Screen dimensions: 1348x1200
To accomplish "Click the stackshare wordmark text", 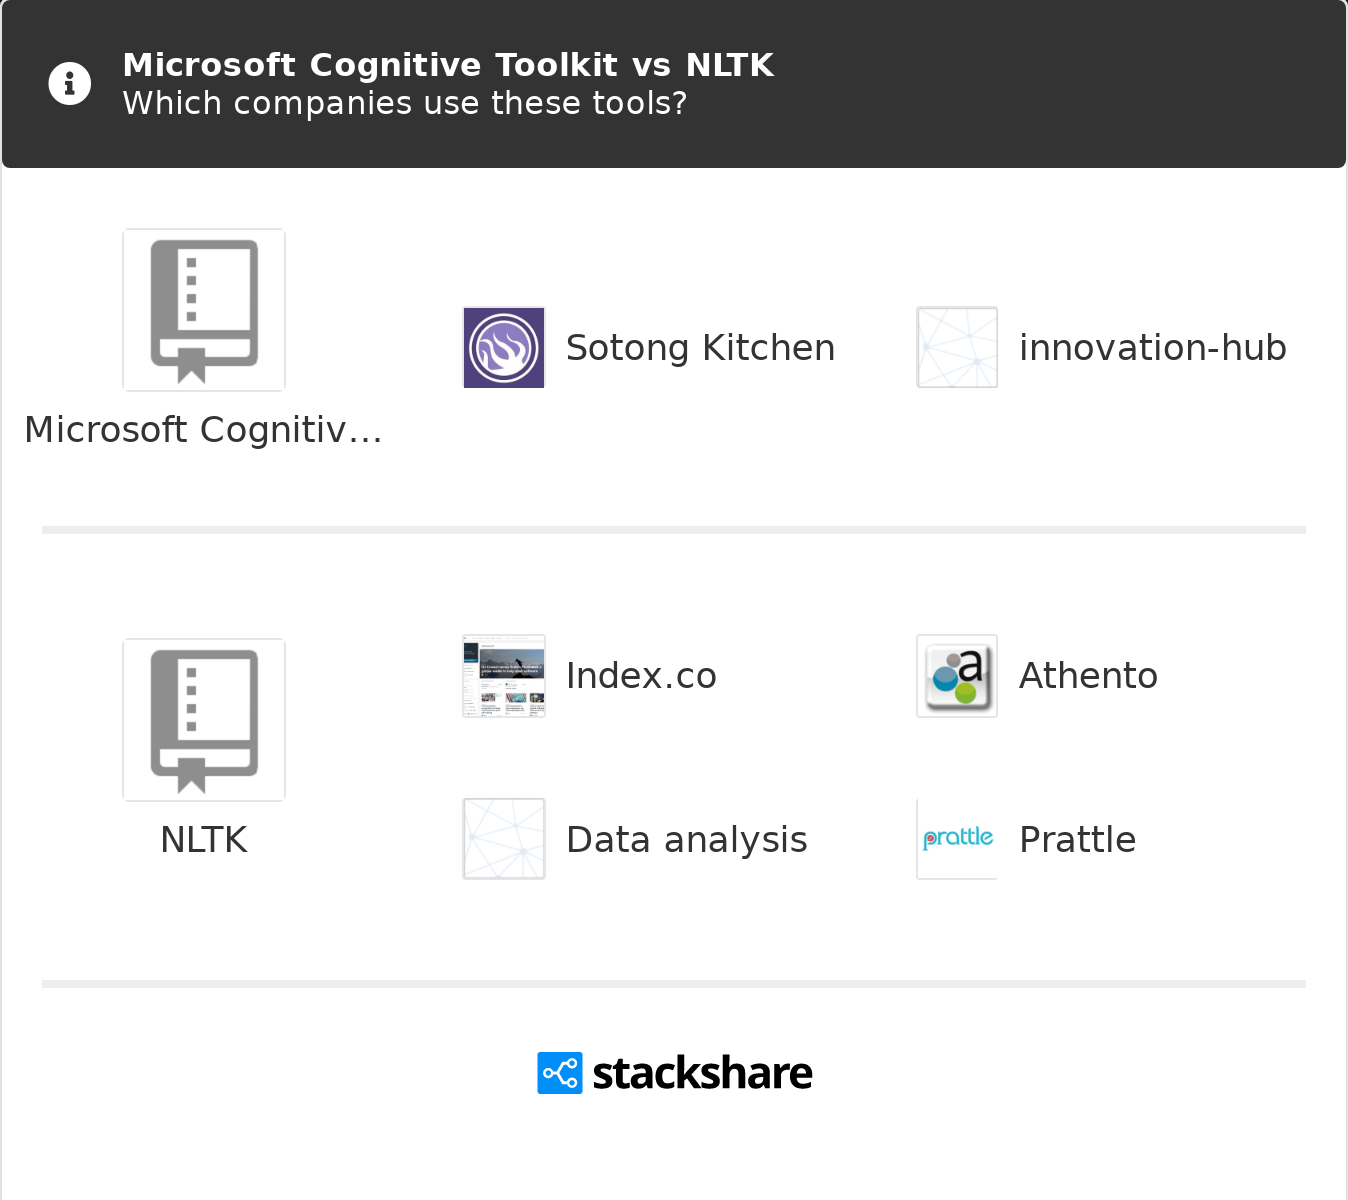I will [702, 1073].
